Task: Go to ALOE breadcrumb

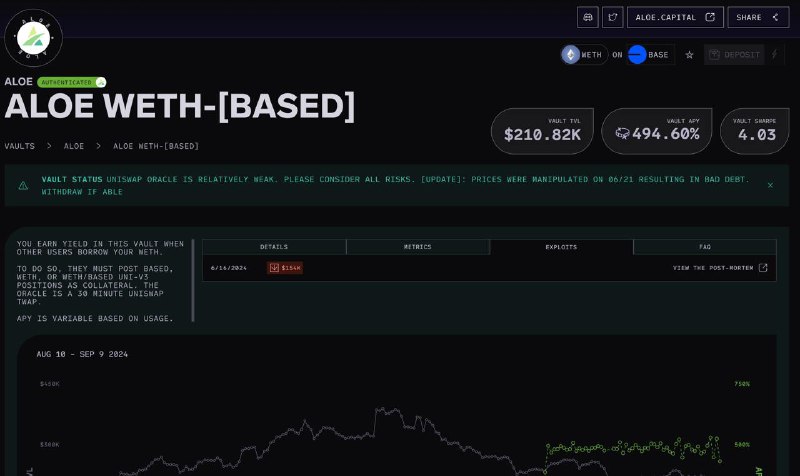Action: [x=74, y=146]
